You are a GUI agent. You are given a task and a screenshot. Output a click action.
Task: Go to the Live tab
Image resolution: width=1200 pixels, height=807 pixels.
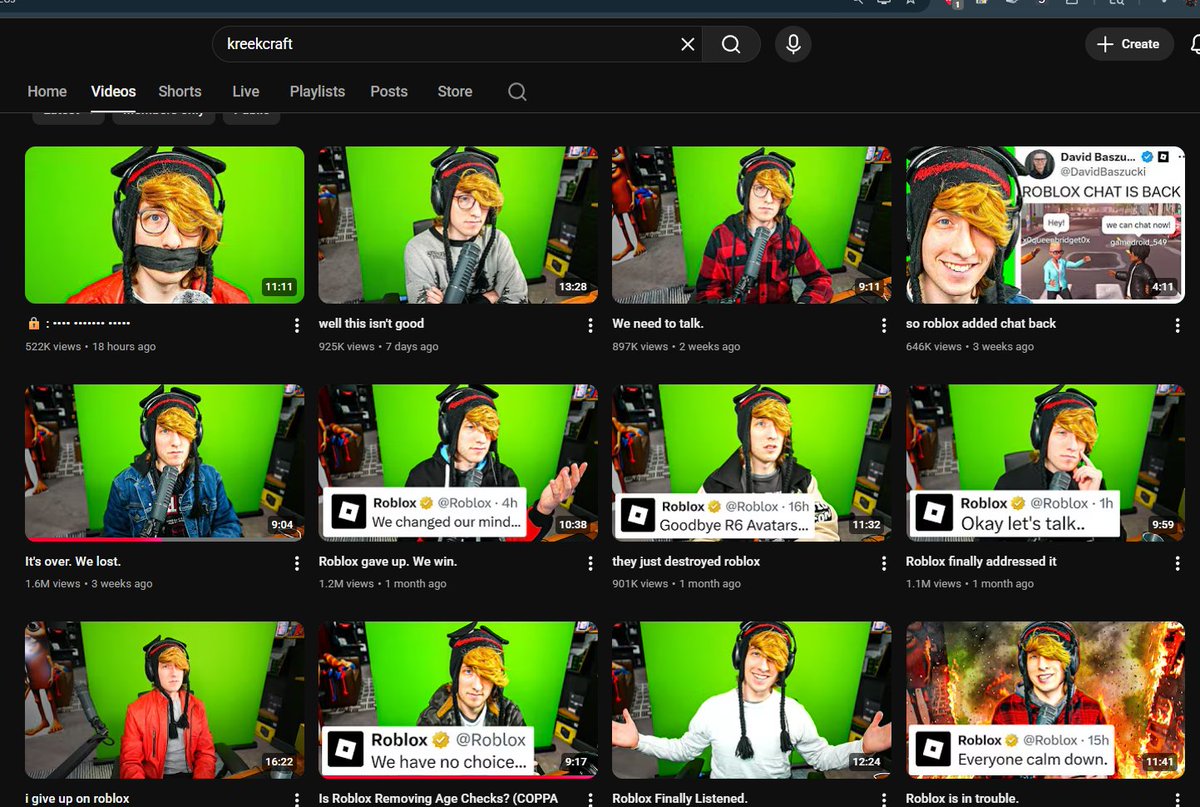pyautogui.click(x=246, y=91)
